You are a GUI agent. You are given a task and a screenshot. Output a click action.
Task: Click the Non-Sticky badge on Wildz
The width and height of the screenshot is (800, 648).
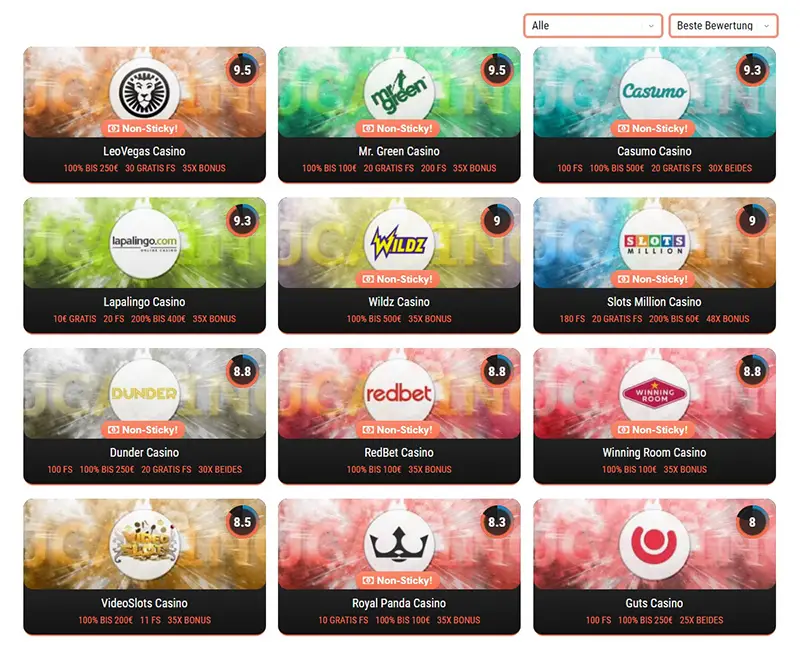click(x=399, y=279)
